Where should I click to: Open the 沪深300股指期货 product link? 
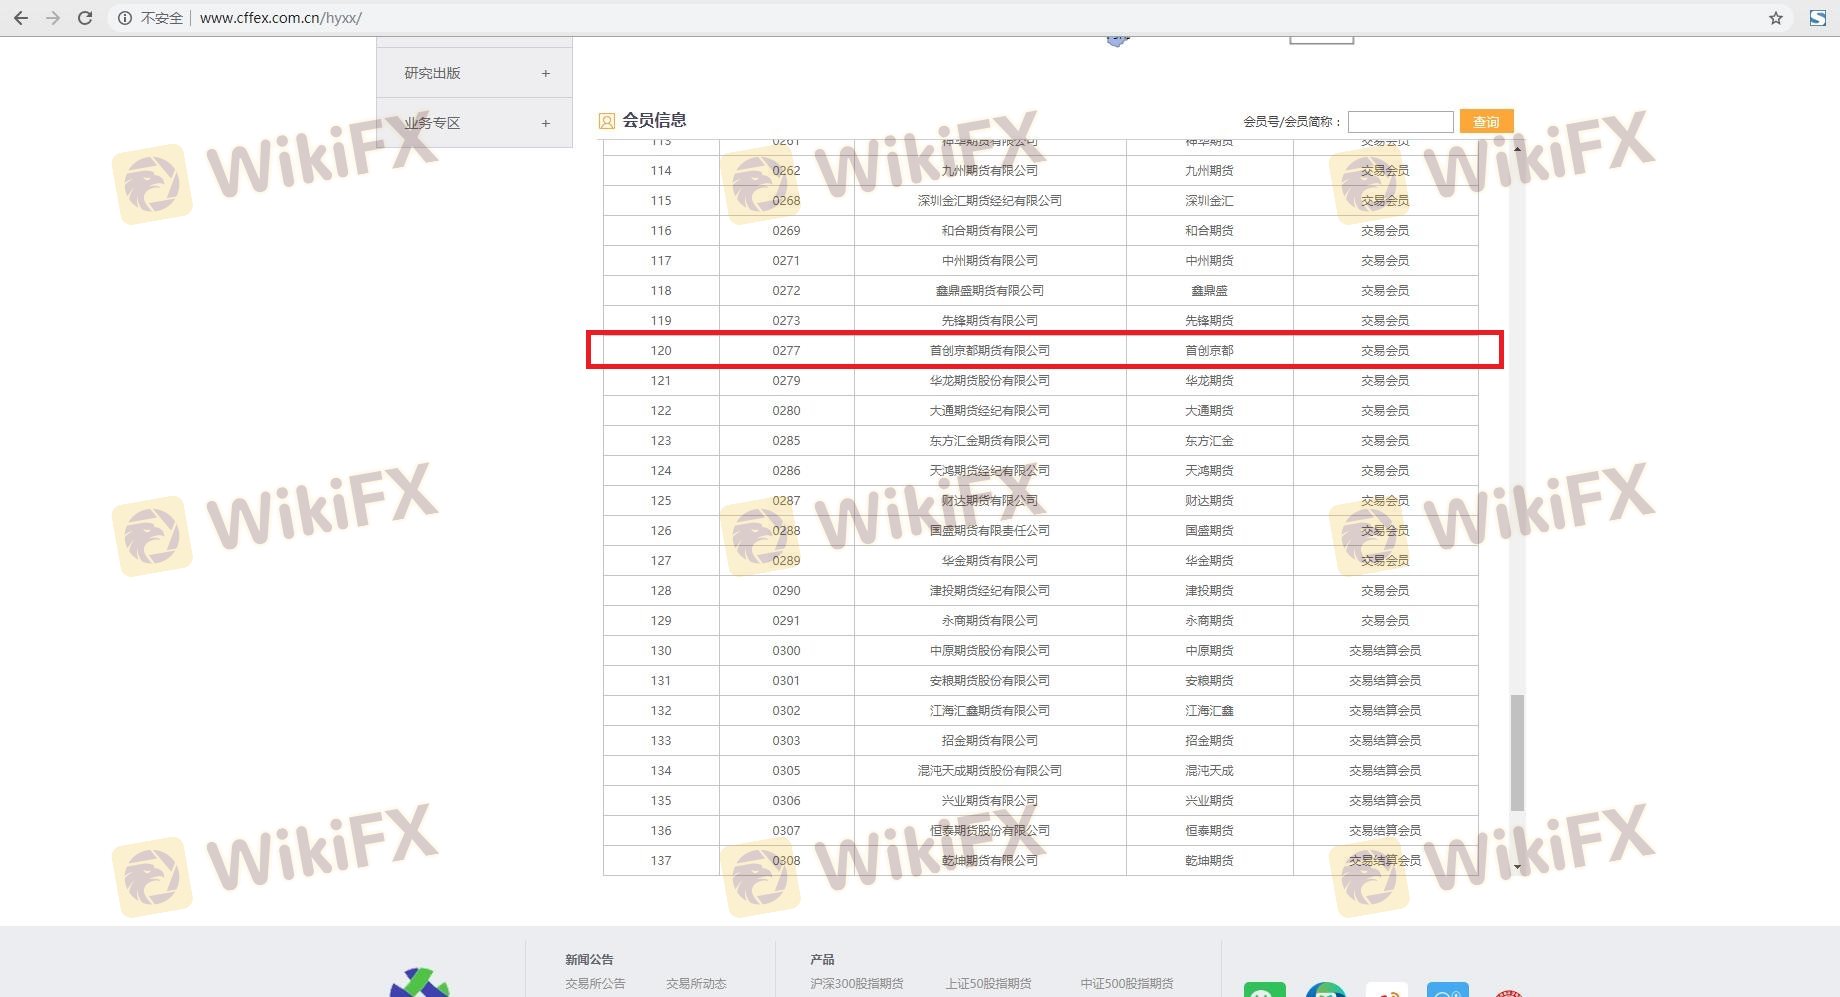tap(857, 983)
